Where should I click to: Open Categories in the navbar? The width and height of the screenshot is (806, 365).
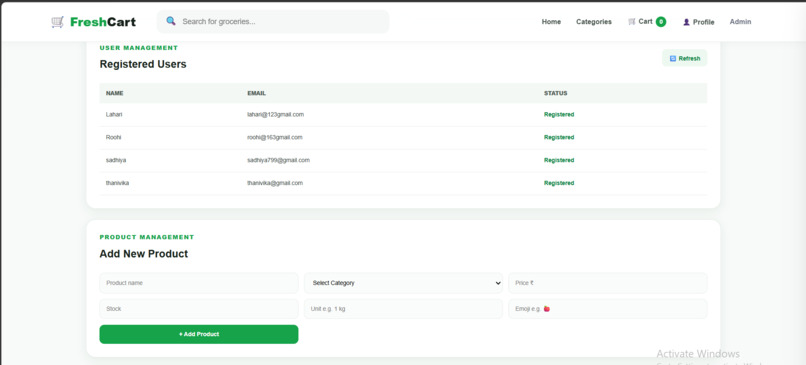tap(594, 22)
